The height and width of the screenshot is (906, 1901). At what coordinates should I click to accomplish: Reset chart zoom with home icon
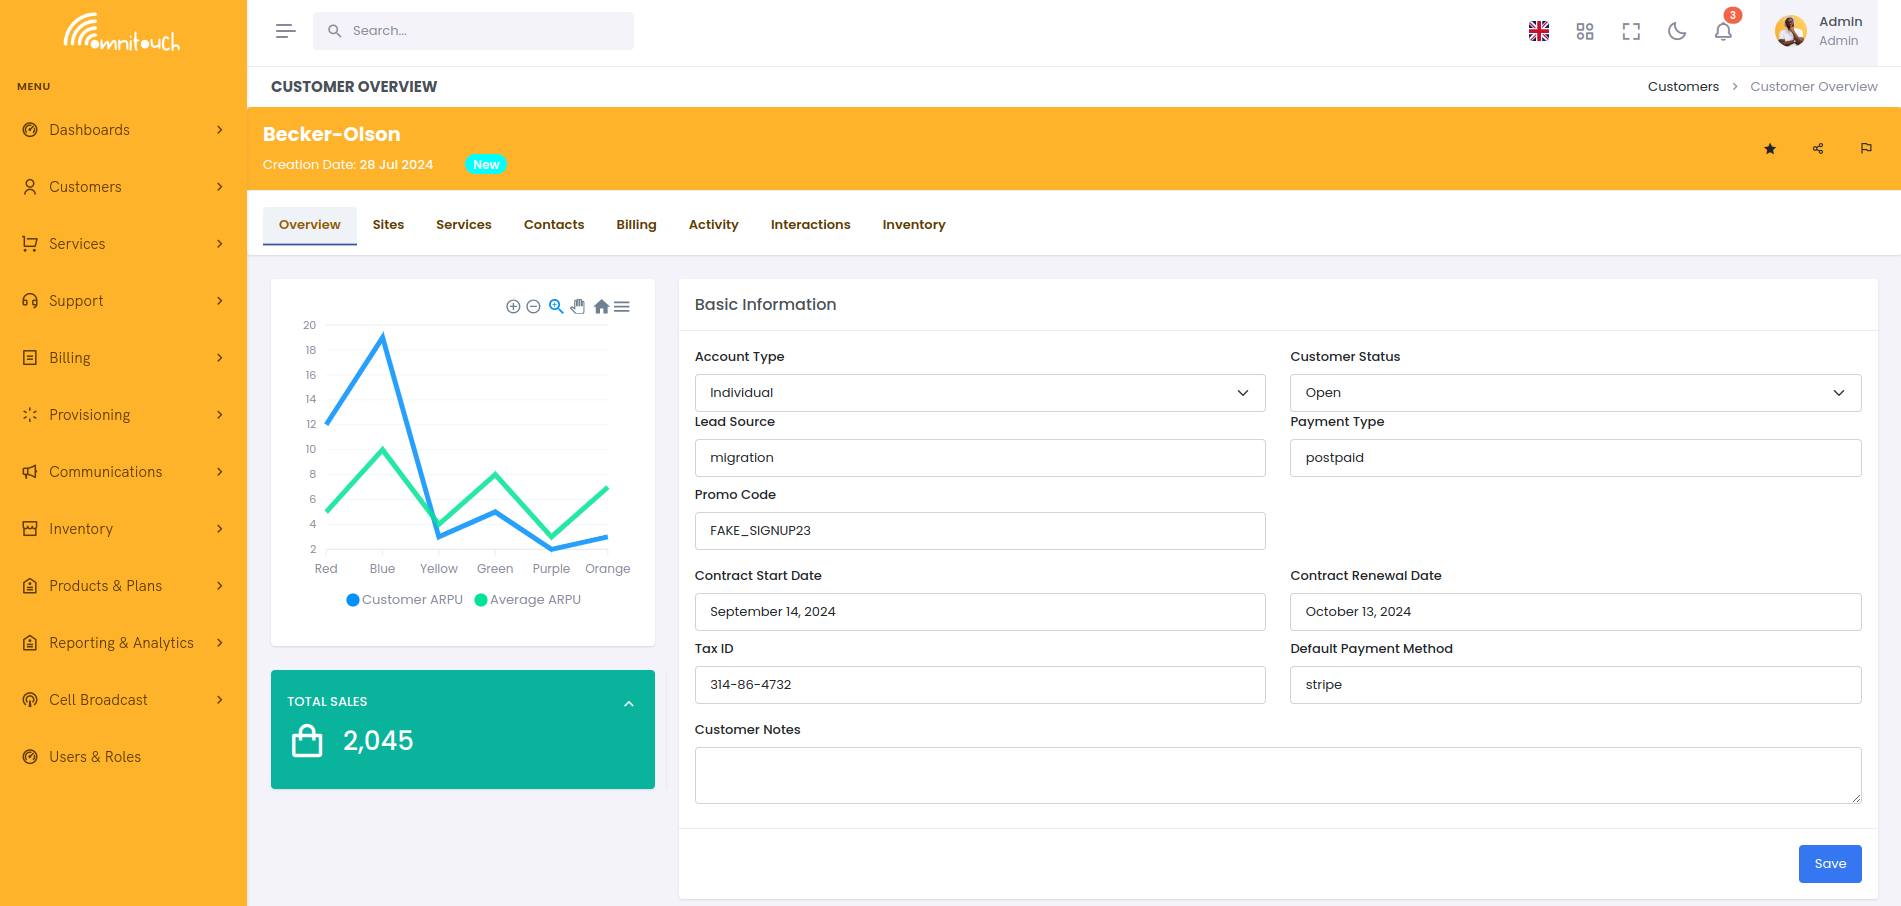601,307
